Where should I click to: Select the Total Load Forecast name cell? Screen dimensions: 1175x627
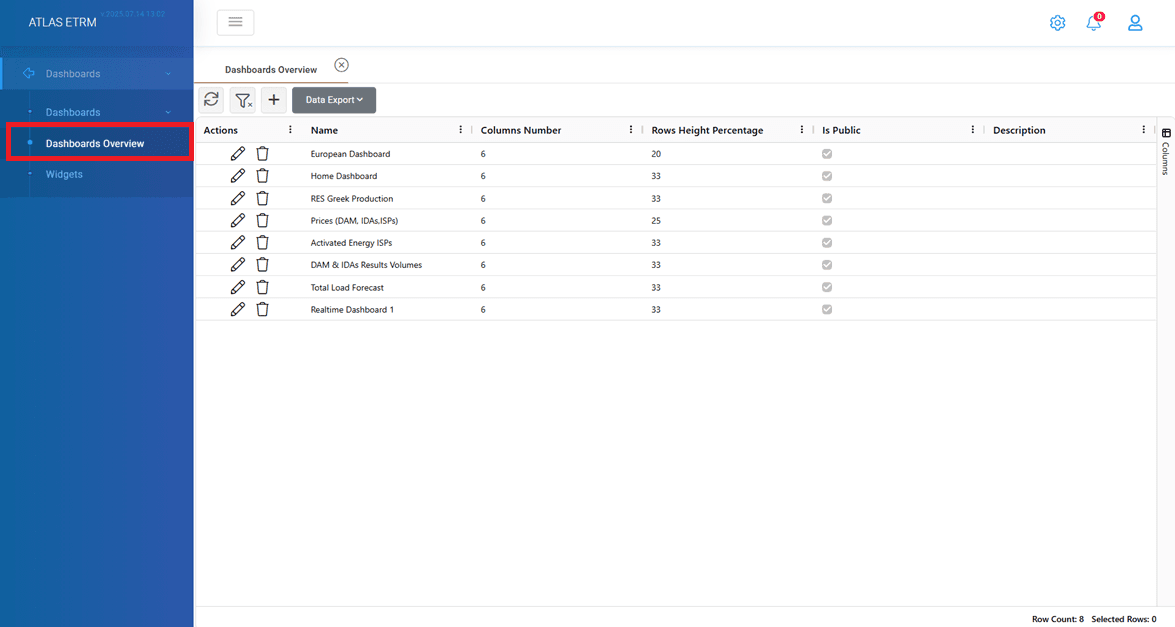pyautogui.click(x=347, y=288)
